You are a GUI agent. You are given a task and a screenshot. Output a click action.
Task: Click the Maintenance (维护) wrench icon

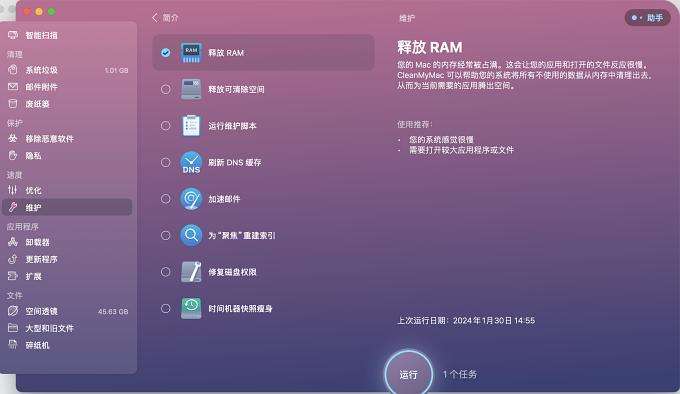(13, 207)
